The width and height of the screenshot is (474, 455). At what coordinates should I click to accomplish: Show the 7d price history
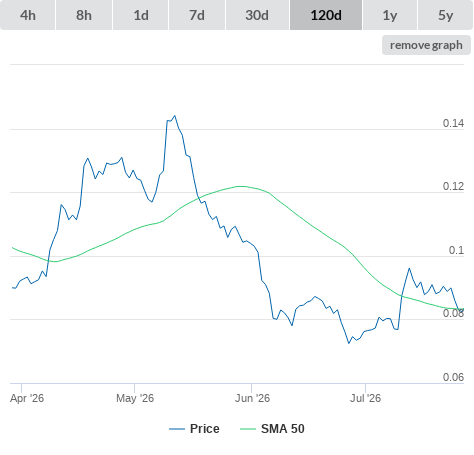click(x=197, y=15)
